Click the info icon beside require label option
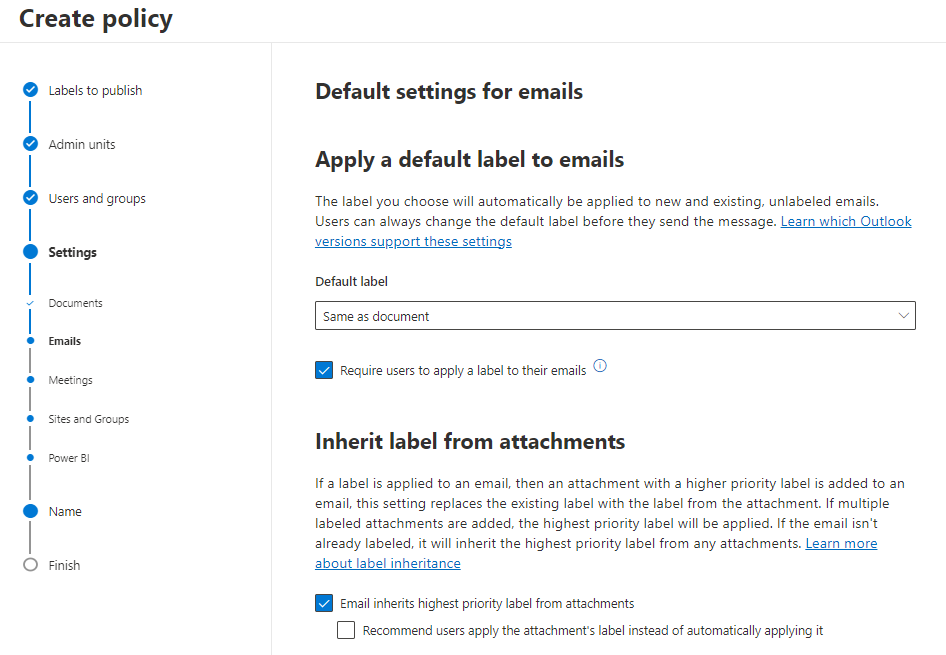Screen dimensions: 946x655 coord(600,366)
